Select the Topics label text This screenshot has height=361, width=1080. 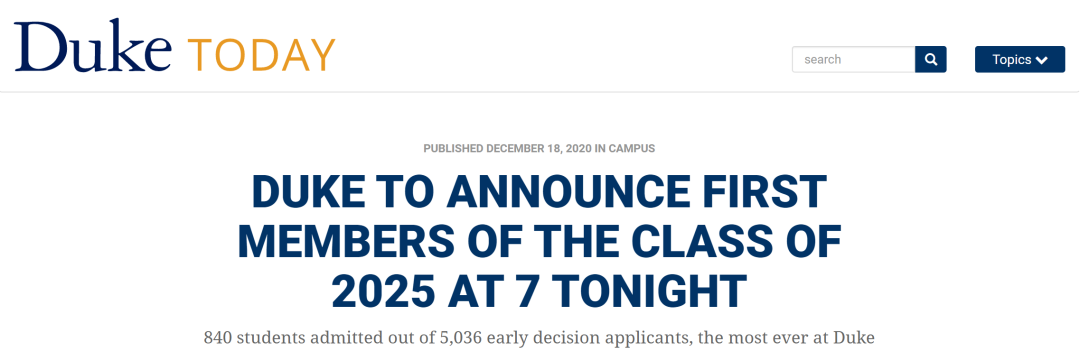click(1012, 60)
